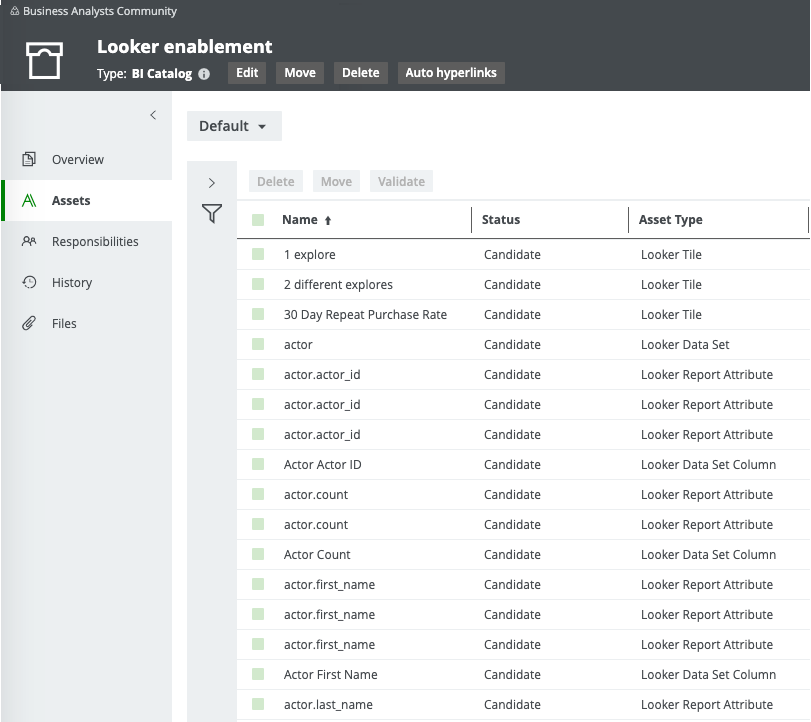Screen dimensions: 811x722
Task: Open the Default view dropdown
Action: click(x=234, y=126)
